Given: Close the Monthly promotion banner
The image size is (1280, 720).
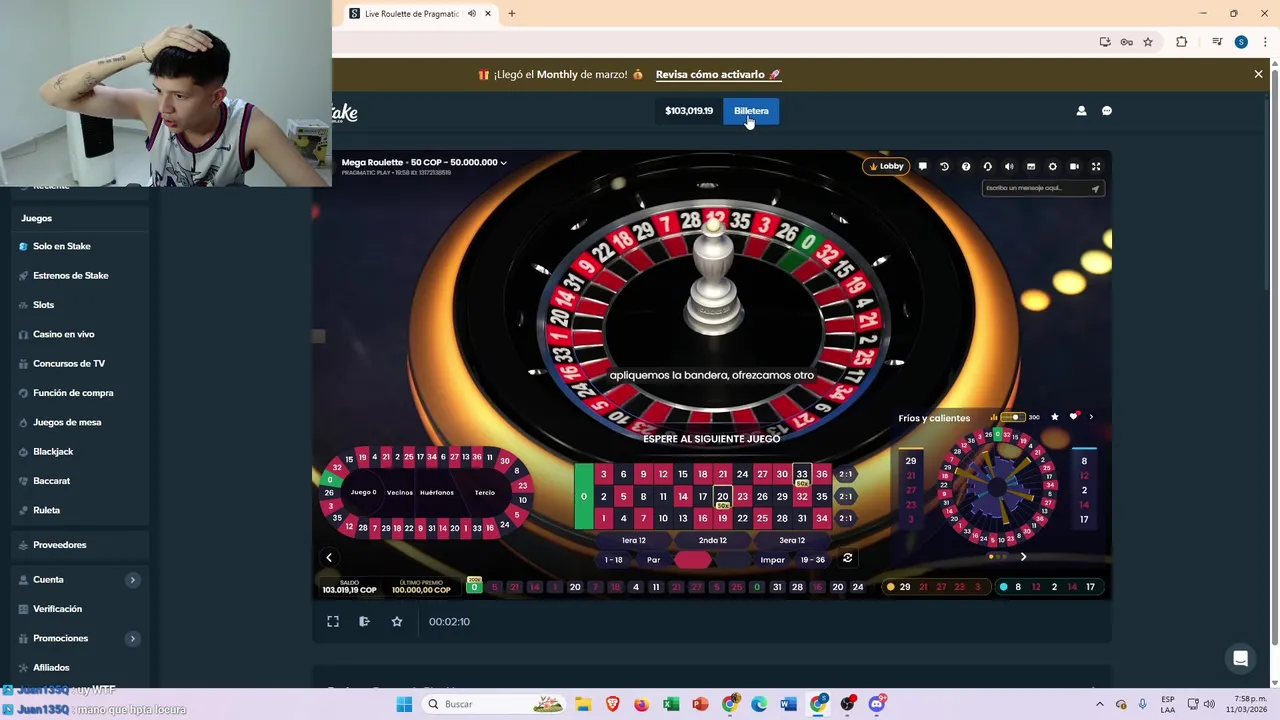Looking at the screenshot, I should click(1259, 74).
